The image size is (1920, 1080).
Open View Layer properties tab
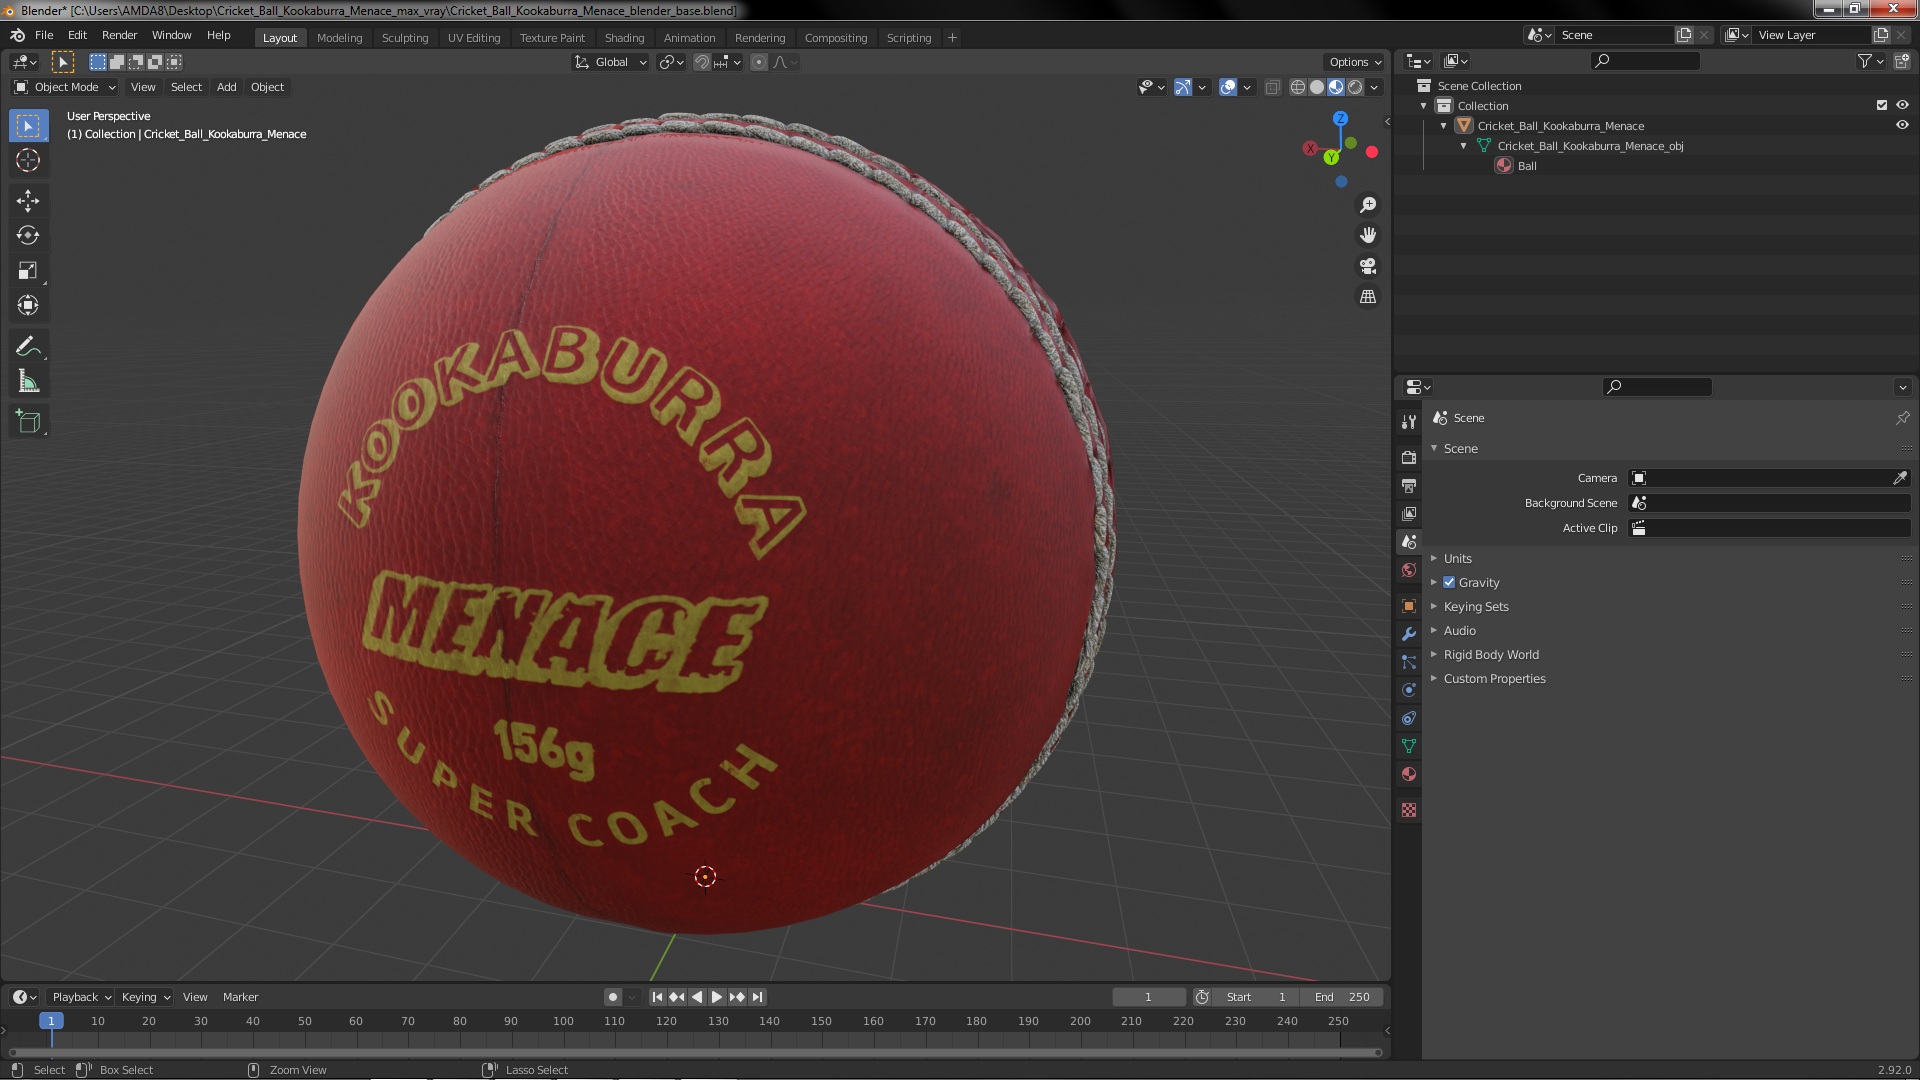(1409, 513)
